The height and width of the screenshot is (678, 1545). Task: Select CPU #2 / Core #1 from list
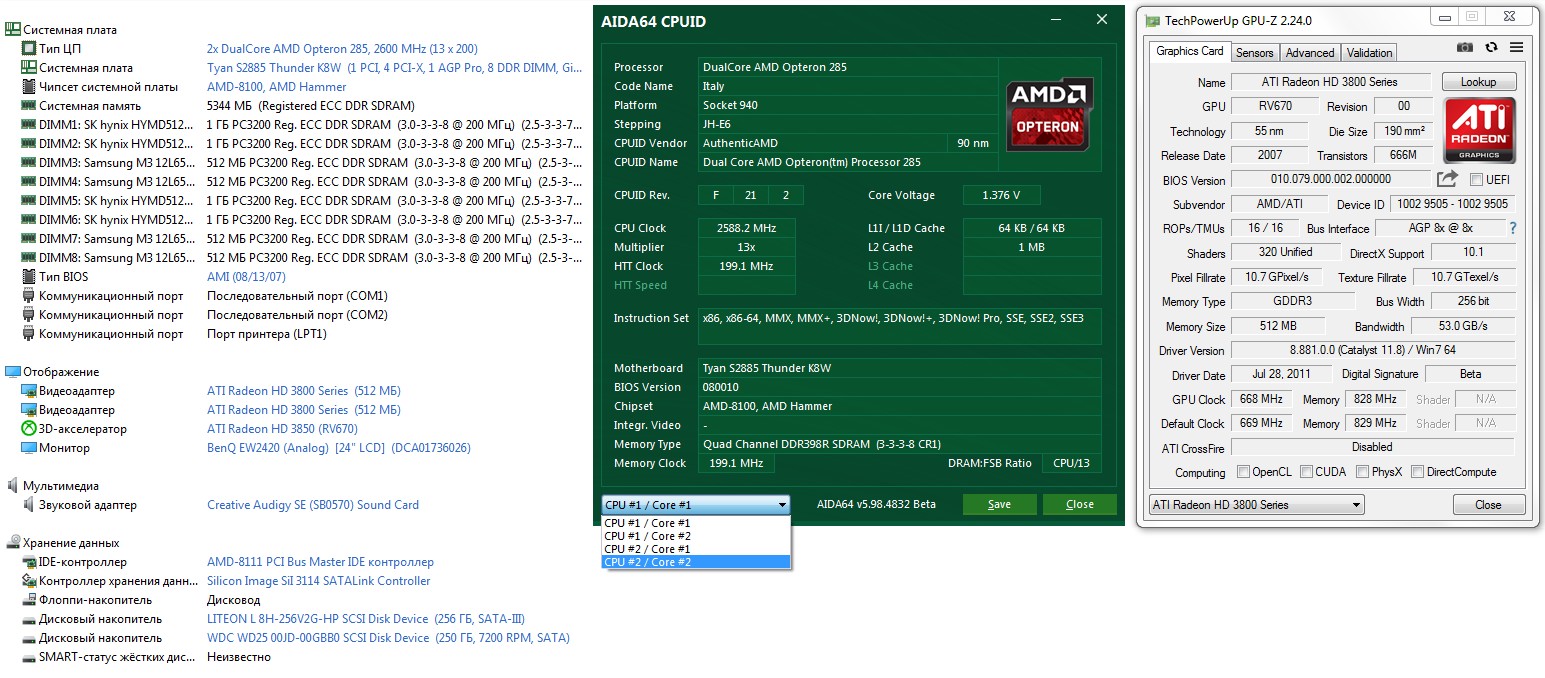click(696, 549)
